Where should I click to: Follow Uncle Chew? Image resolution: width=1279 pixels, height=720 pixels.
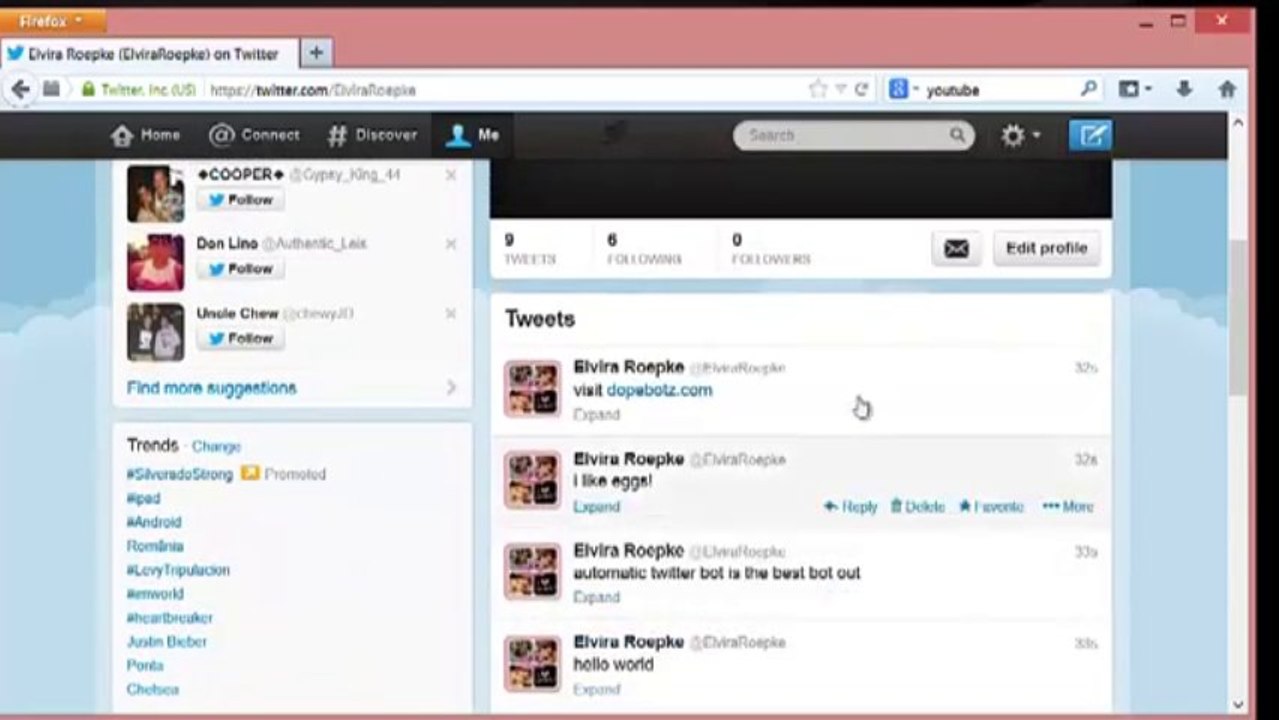click(x=240, y=339)
